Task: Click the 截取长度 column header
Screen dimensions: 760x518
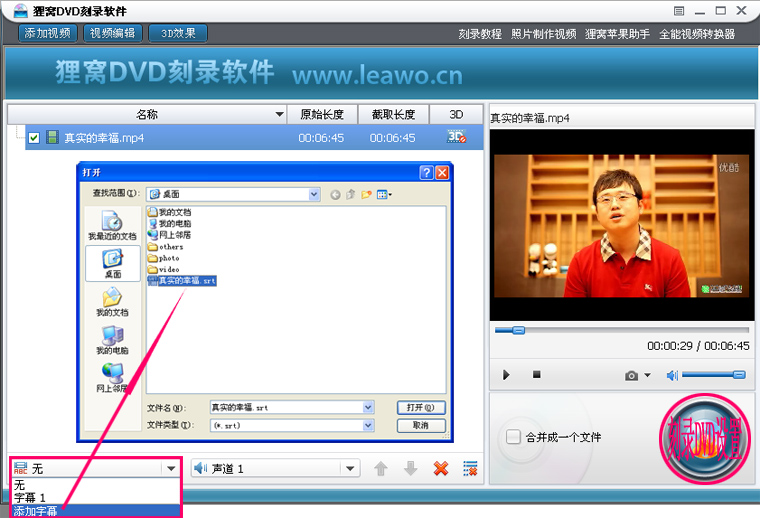Action: pos(393,114)
